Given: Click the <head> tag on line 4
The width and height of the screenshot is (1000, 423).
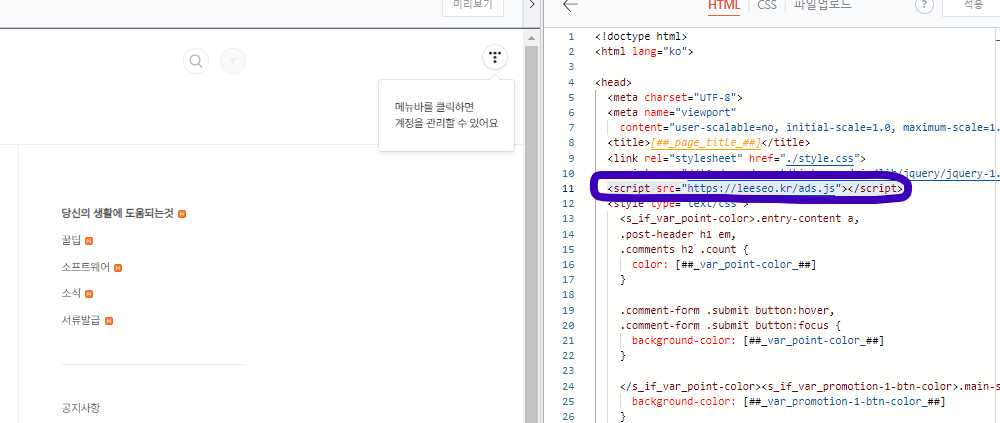Looking at the screenshot, I should click(614, 82).
